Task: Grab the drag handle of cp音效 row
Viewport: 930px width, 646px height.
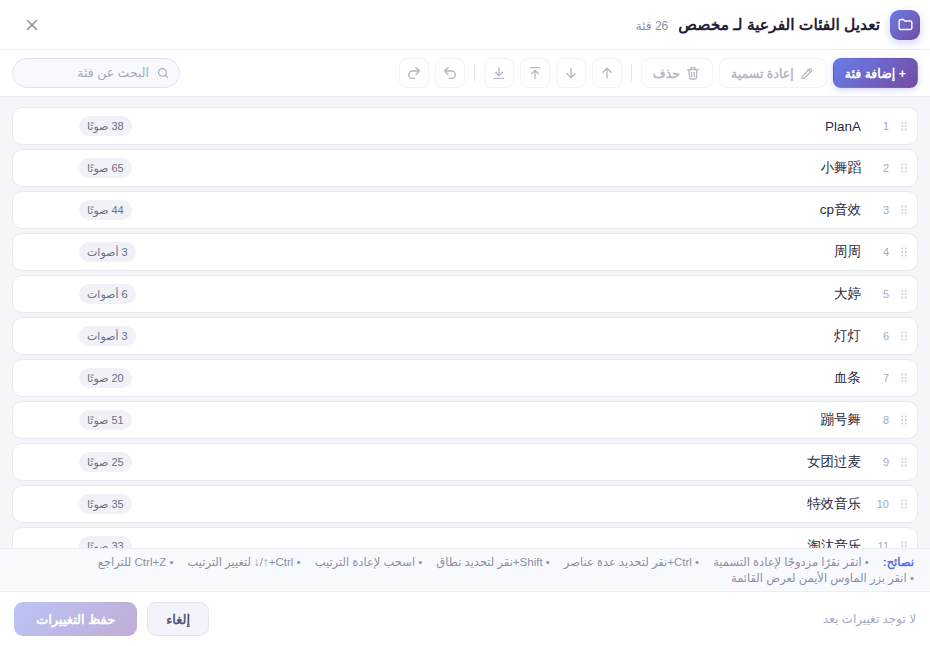Action: click(904, 210)
